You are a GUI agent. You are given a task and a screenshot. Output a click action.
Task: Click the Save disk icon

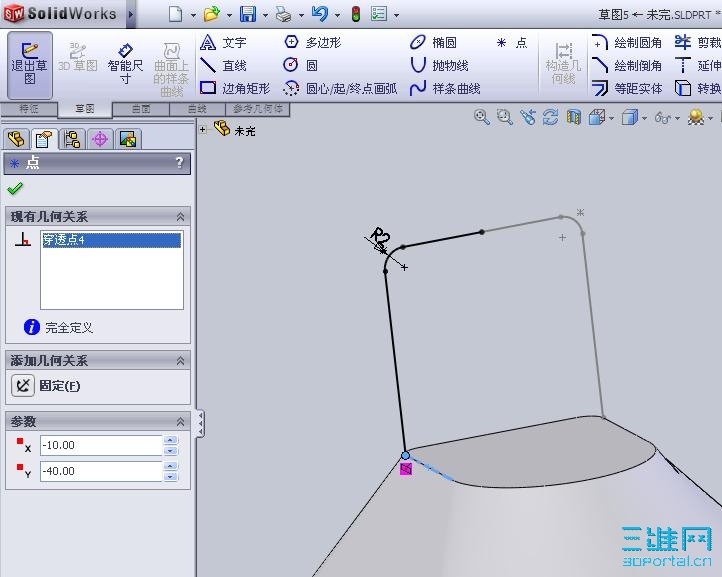point(248,14)
